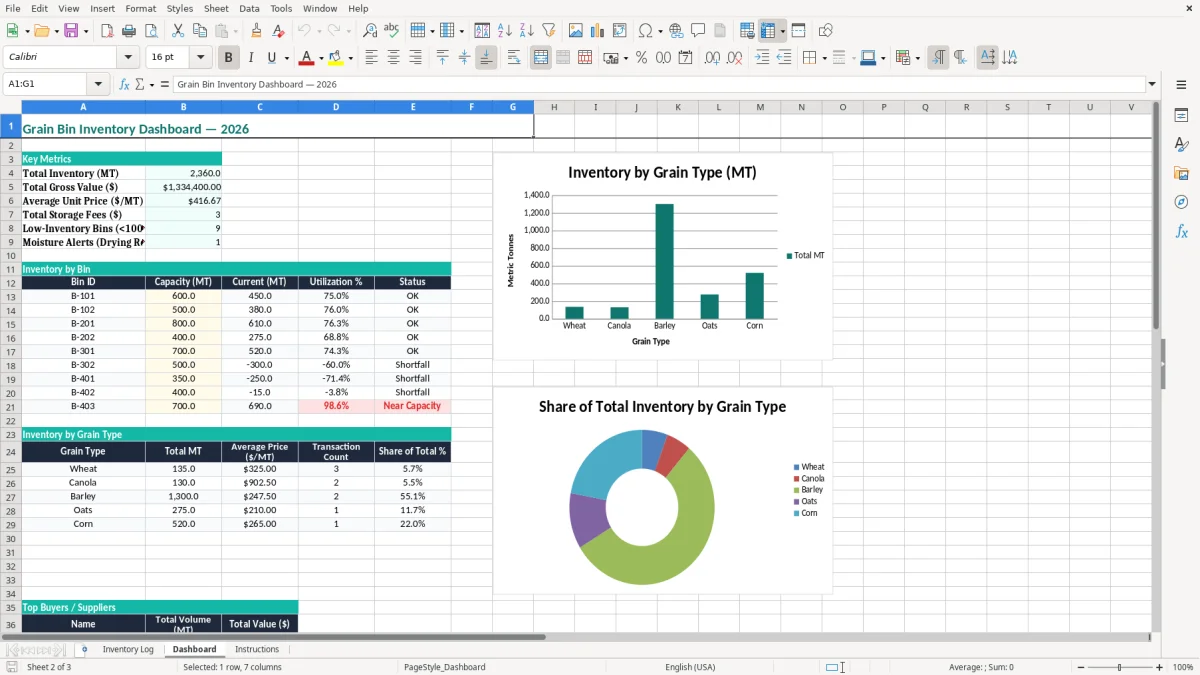This screenshot has width=1200, height=675.
Task: Format selection as date
Action: [x=685, y=58]
